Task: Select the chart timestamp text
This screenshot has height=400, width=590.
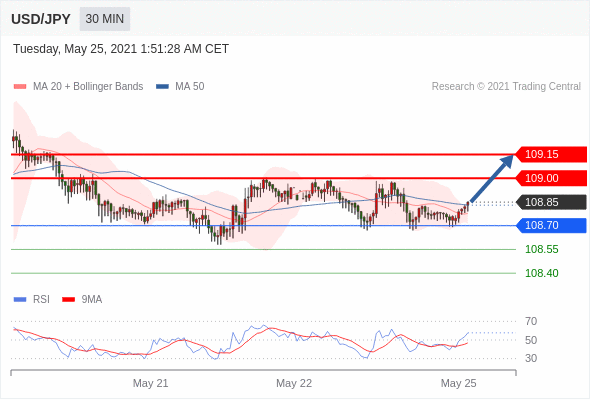Action: click(121, 49)
